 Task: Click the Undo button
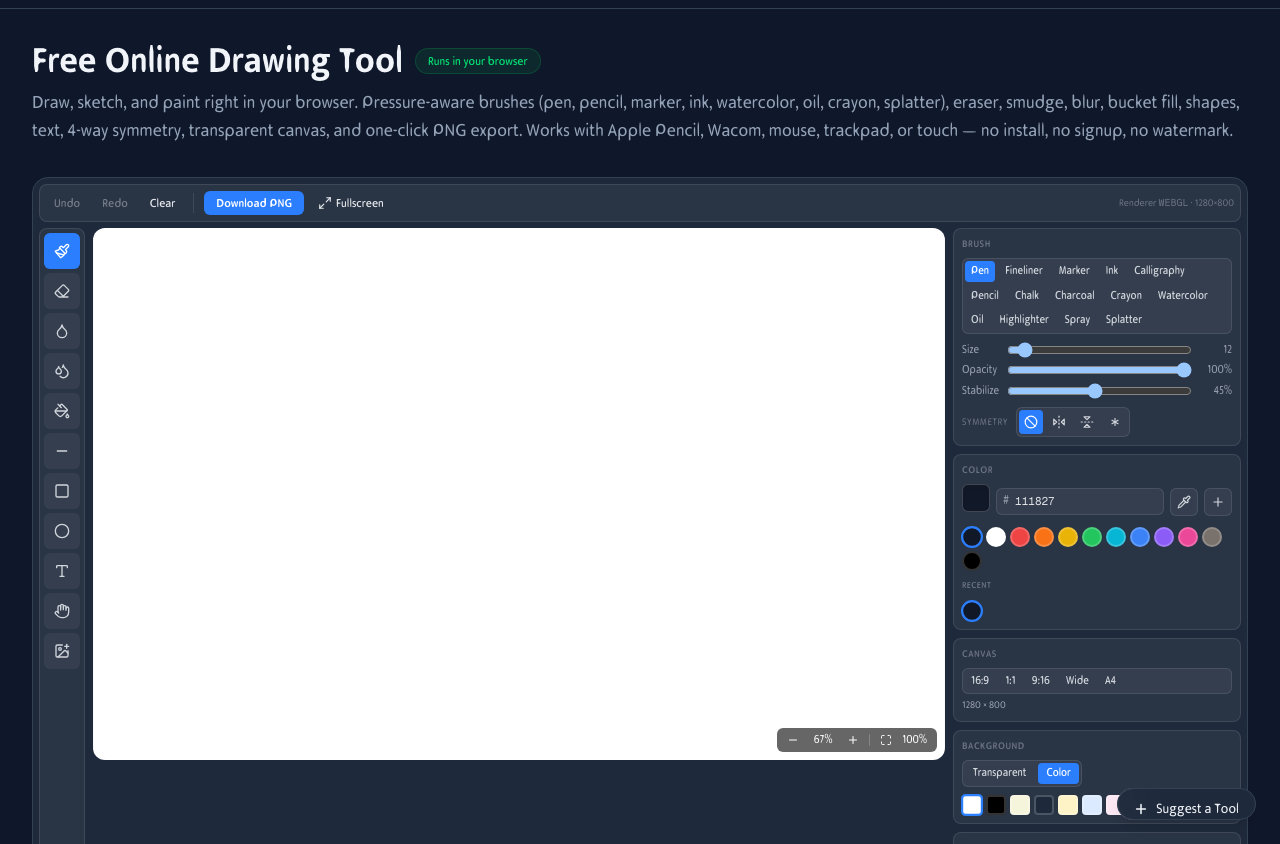coord(67,203)
